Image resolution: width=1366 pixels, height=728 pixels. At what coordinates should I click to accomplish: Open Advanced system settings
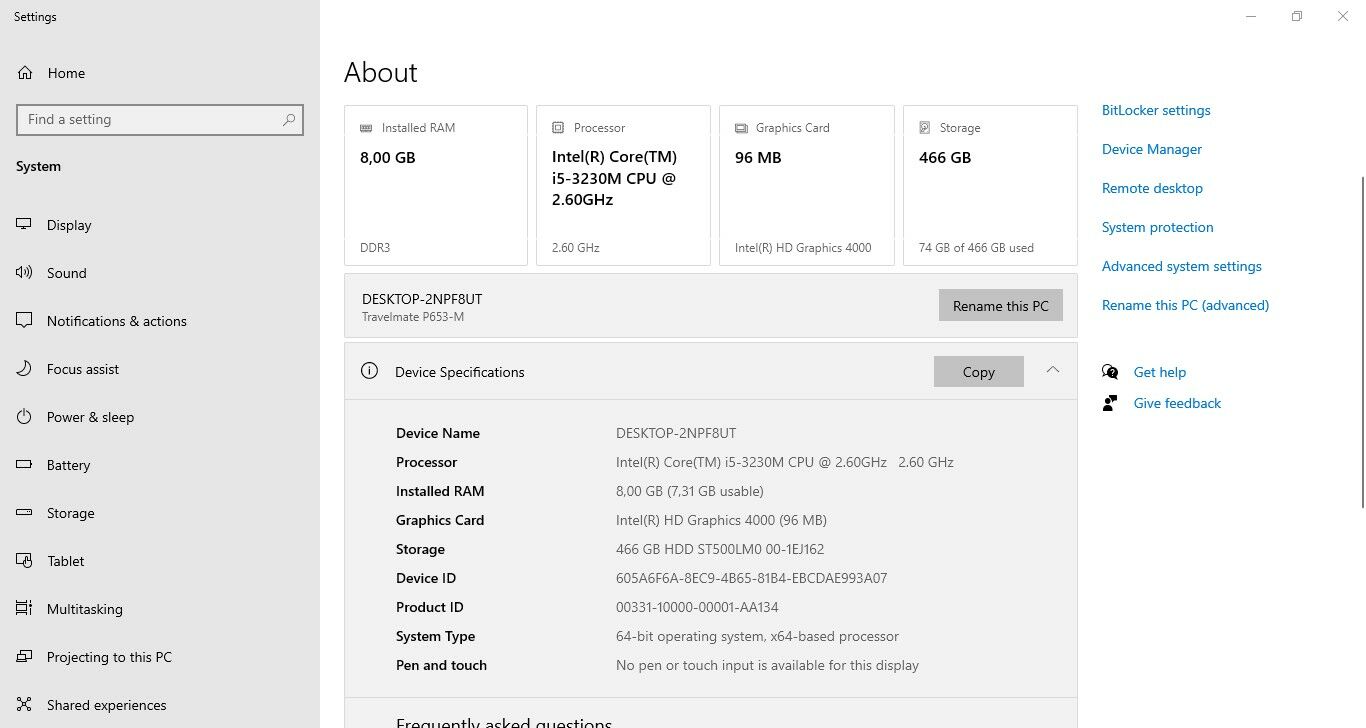point(1181,266)
